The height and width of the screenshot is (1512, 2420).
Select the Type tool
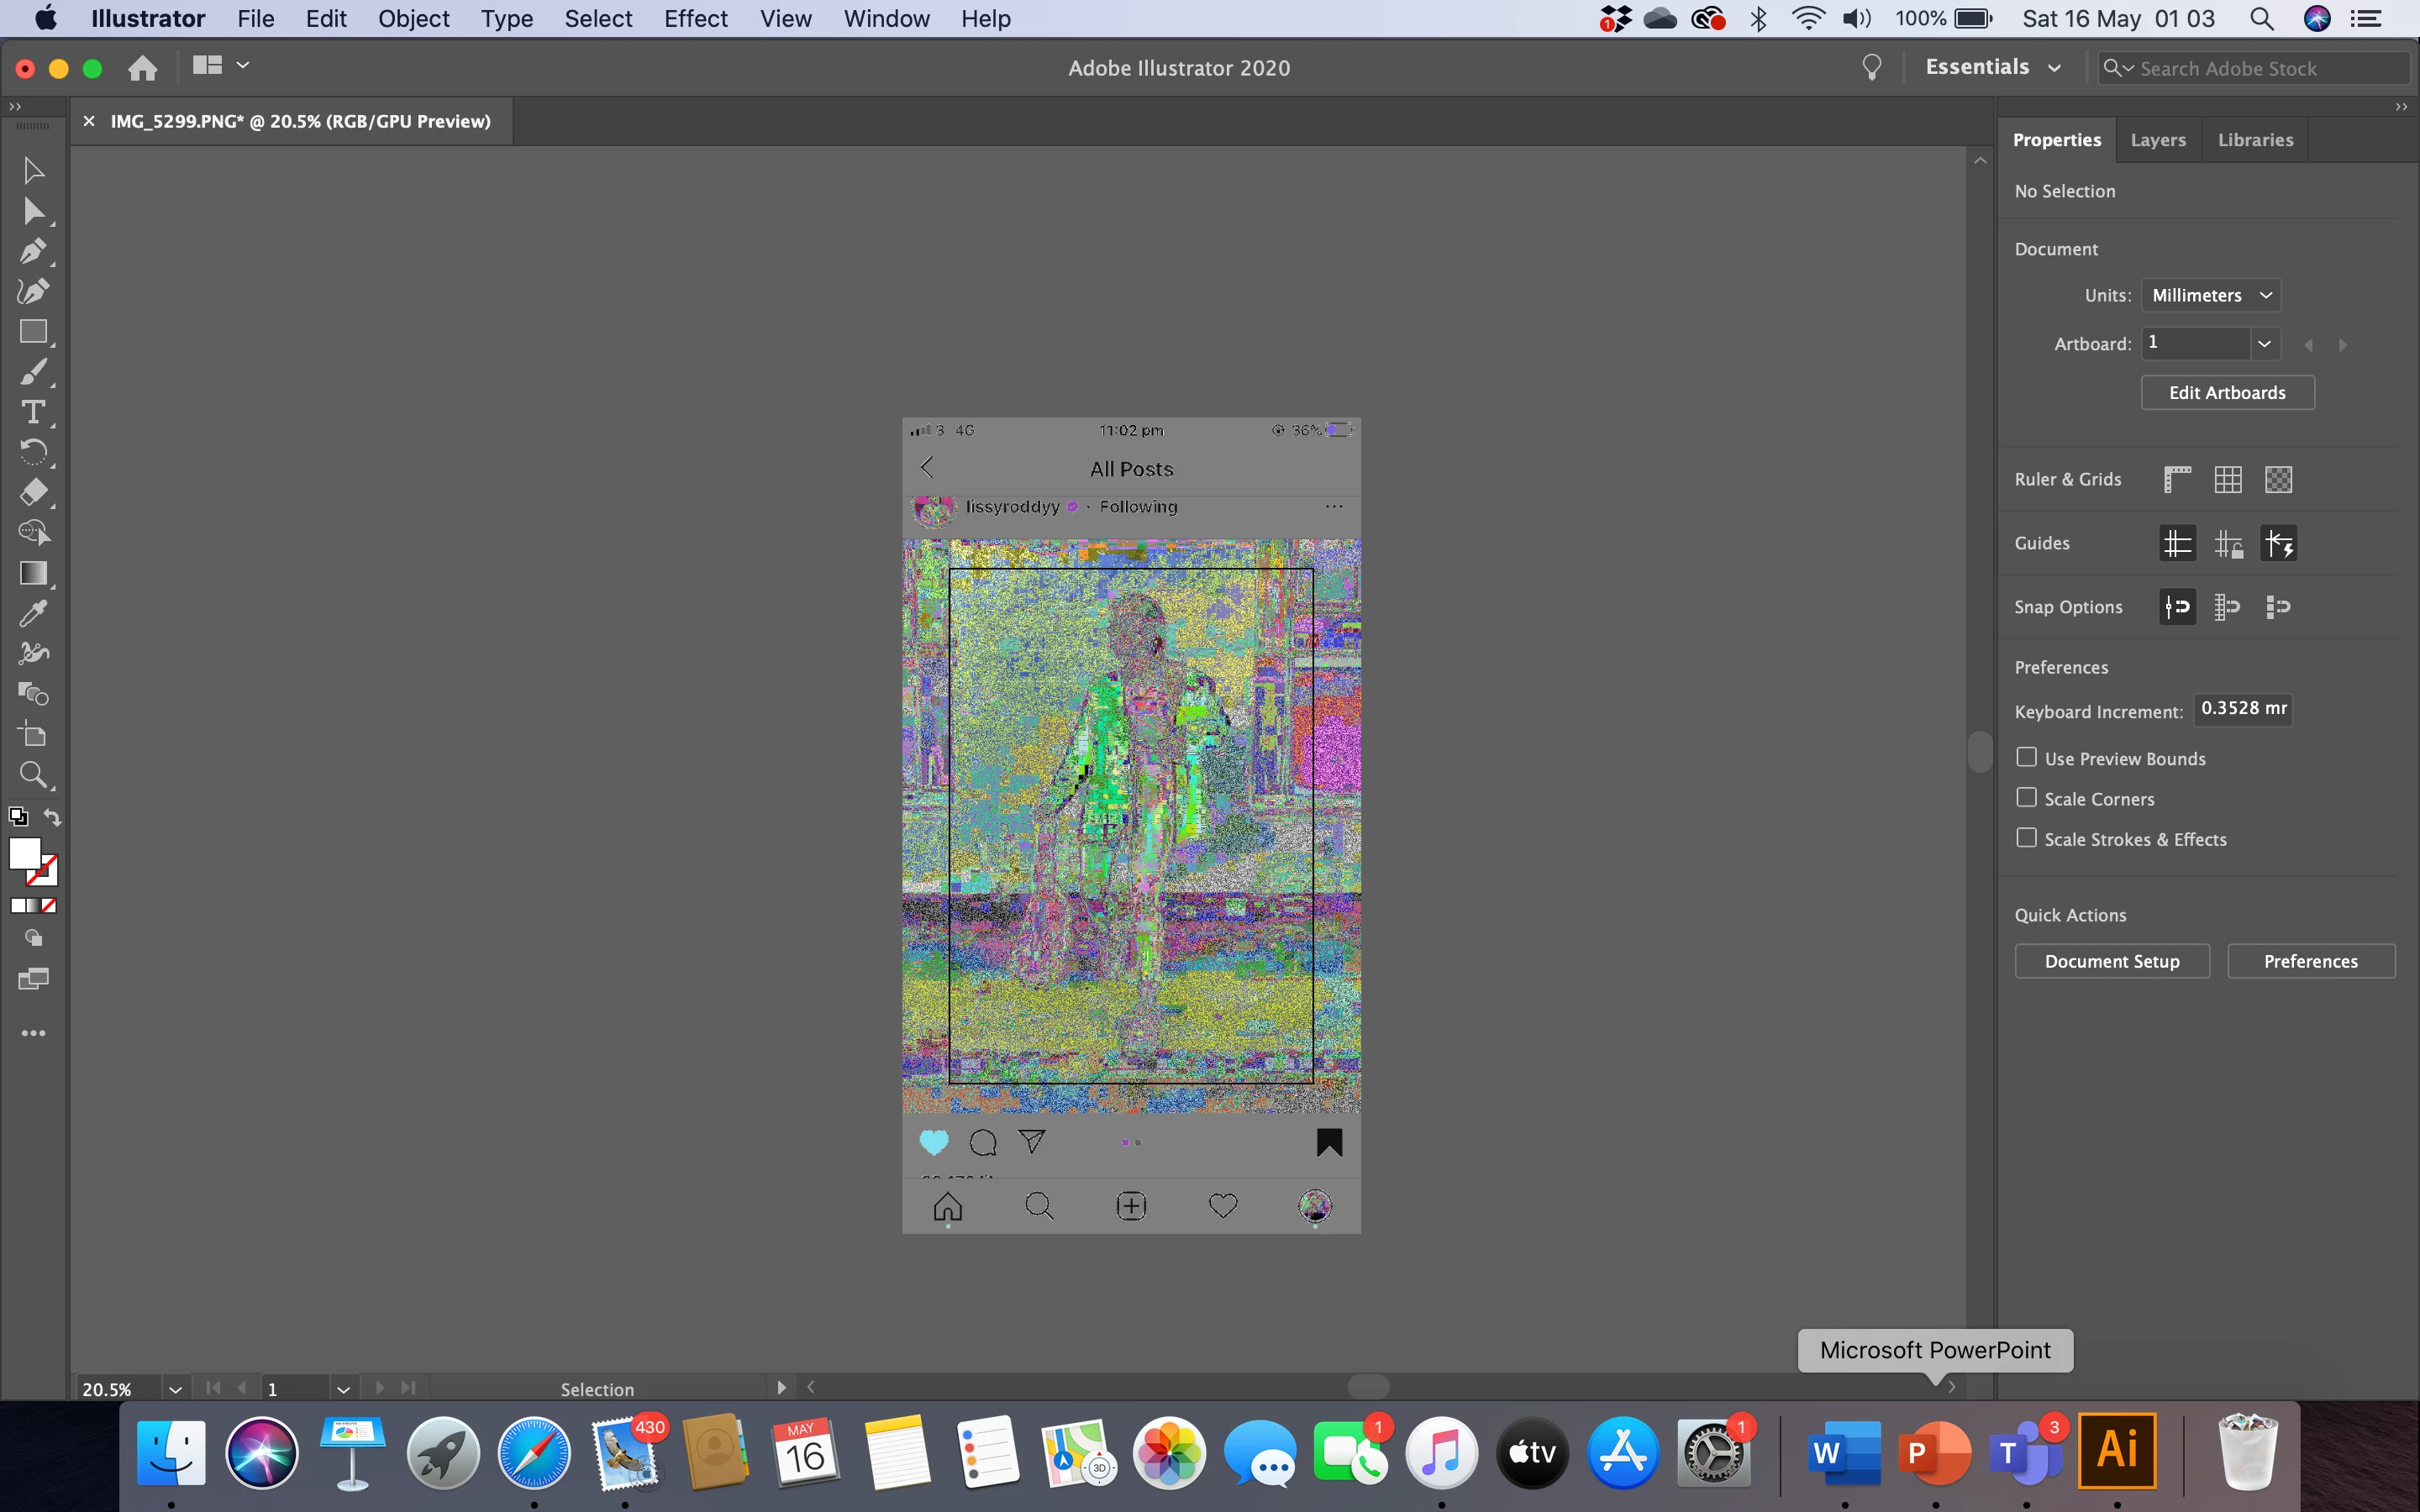point(33,412)
